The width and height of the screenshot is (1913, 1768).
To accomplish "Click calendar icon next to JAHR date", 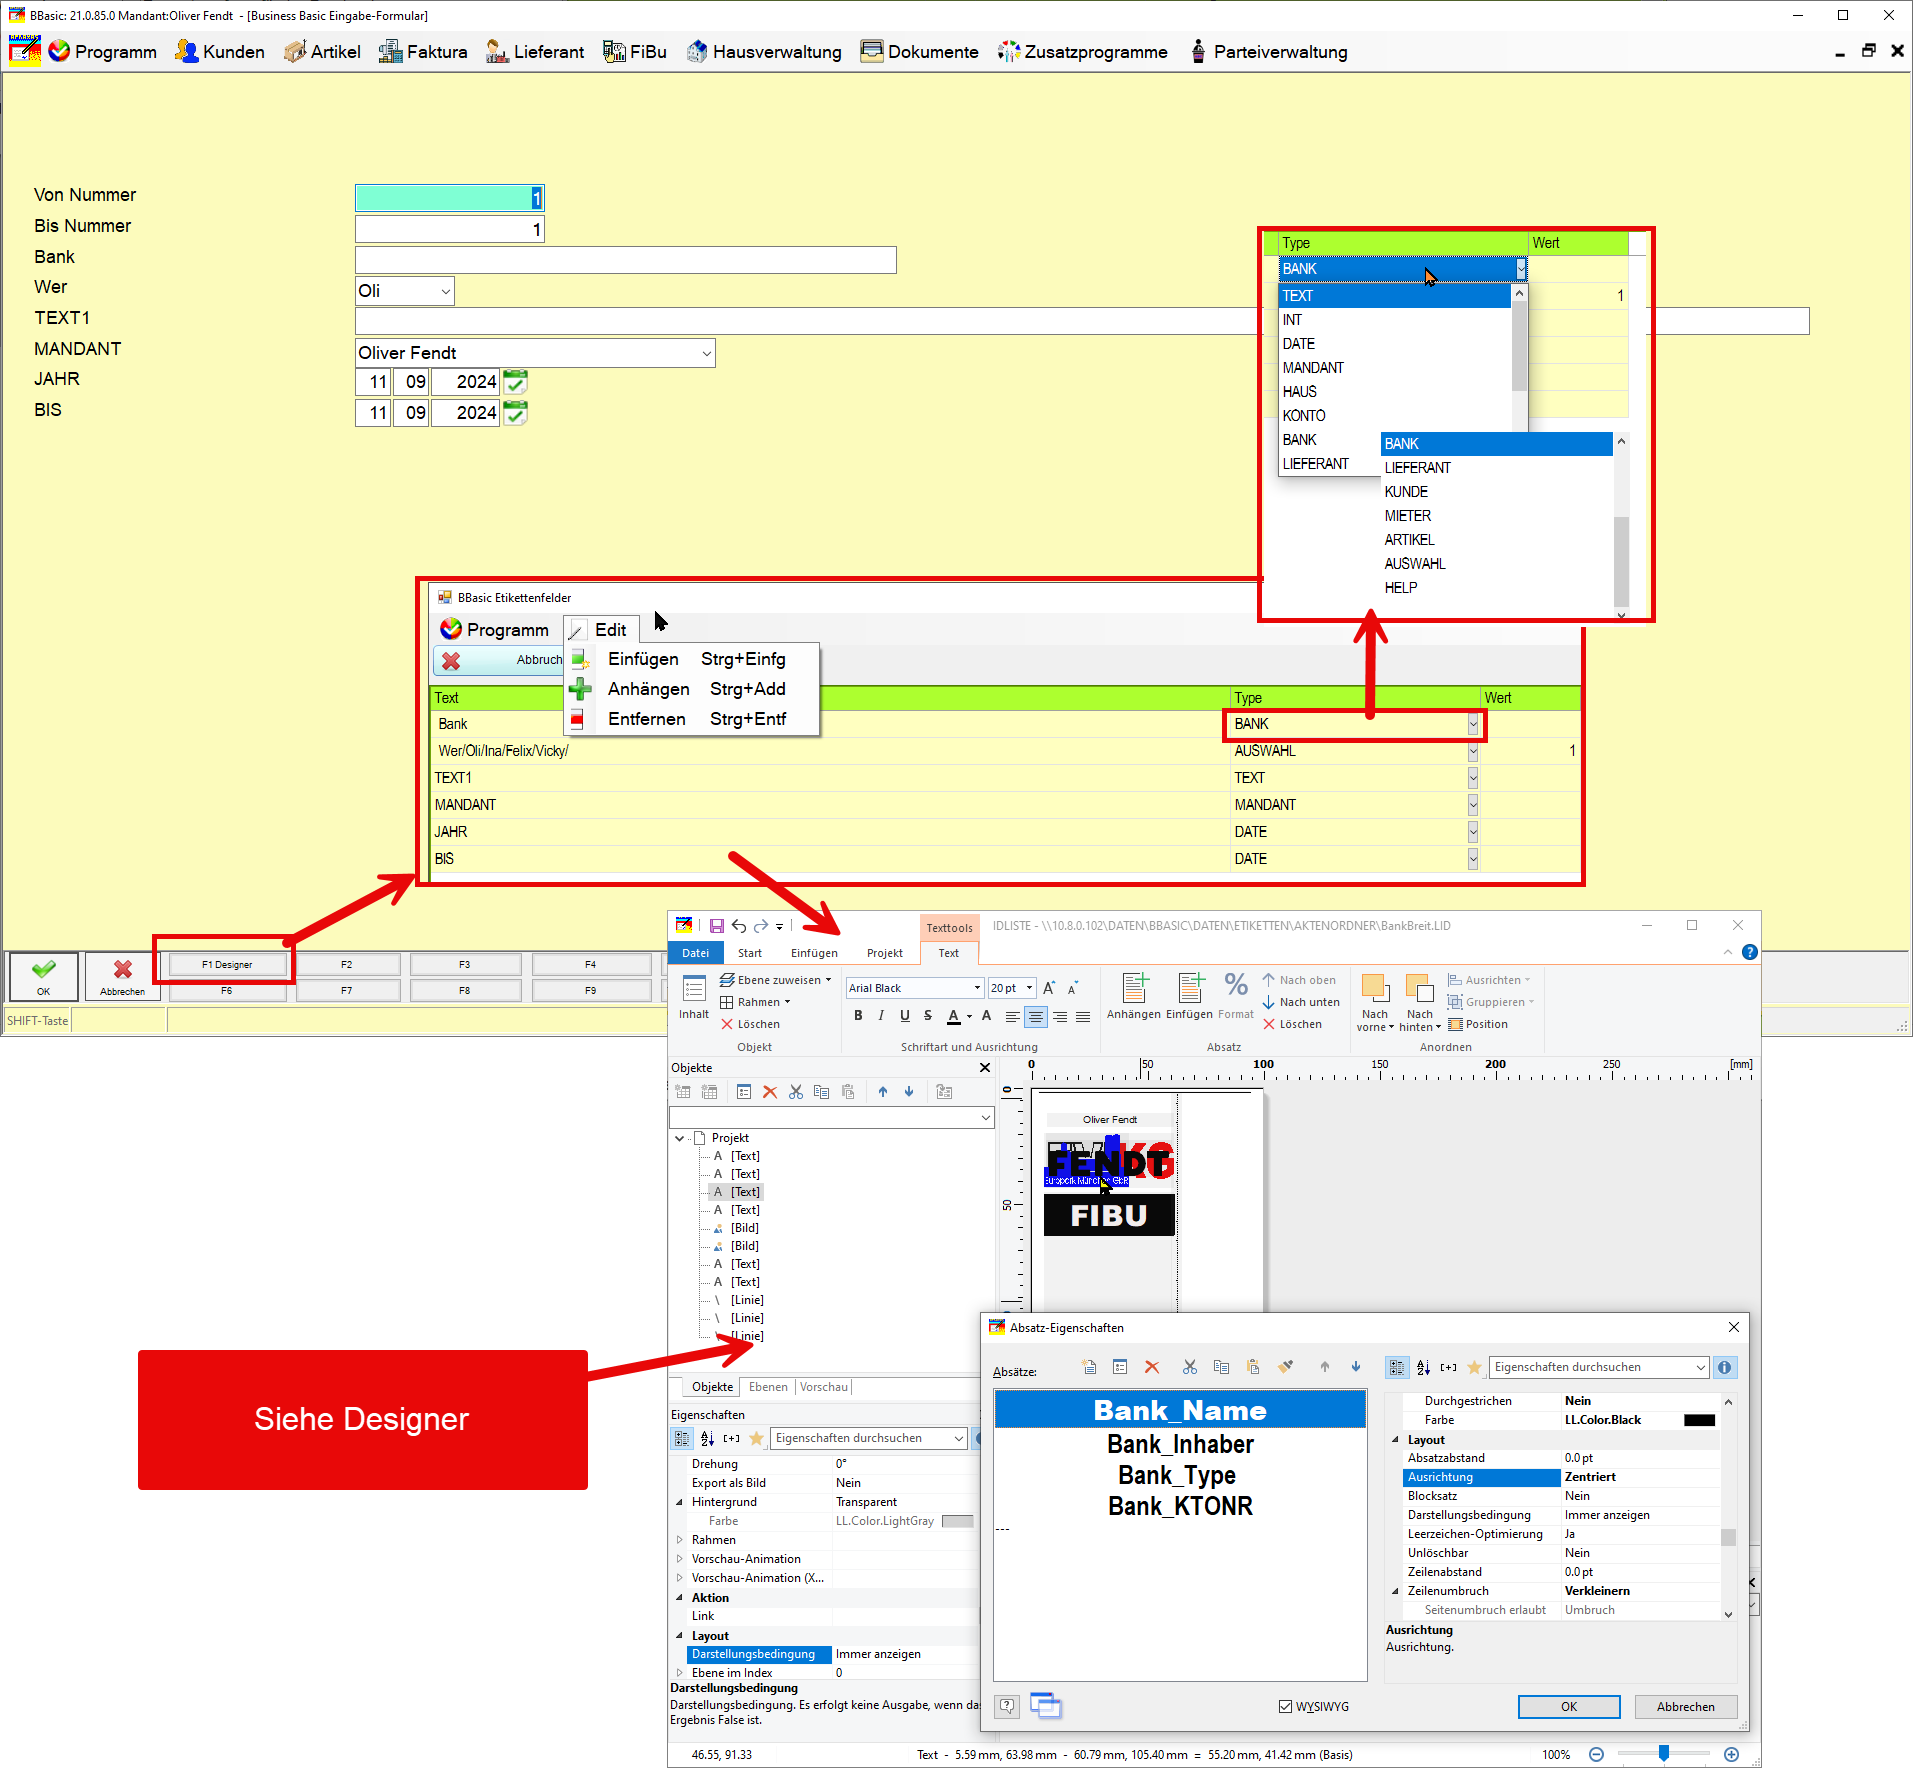I will click(515, 382).
